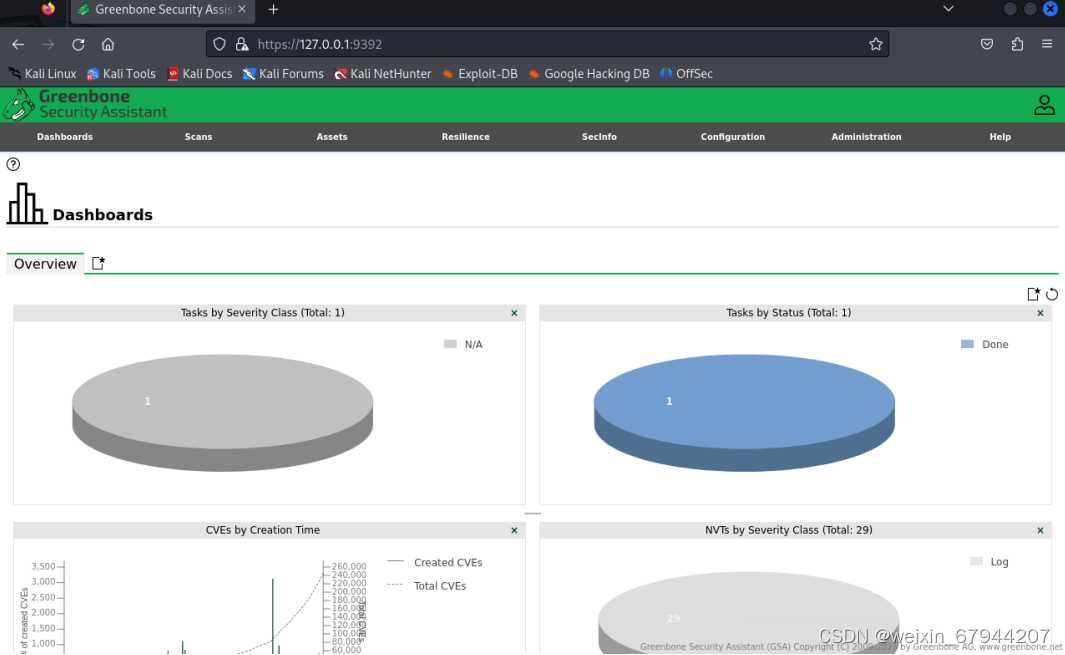The image size is (1065, 655).
Task: Expand the list all tabs dropdown
Action: (948, 9)
